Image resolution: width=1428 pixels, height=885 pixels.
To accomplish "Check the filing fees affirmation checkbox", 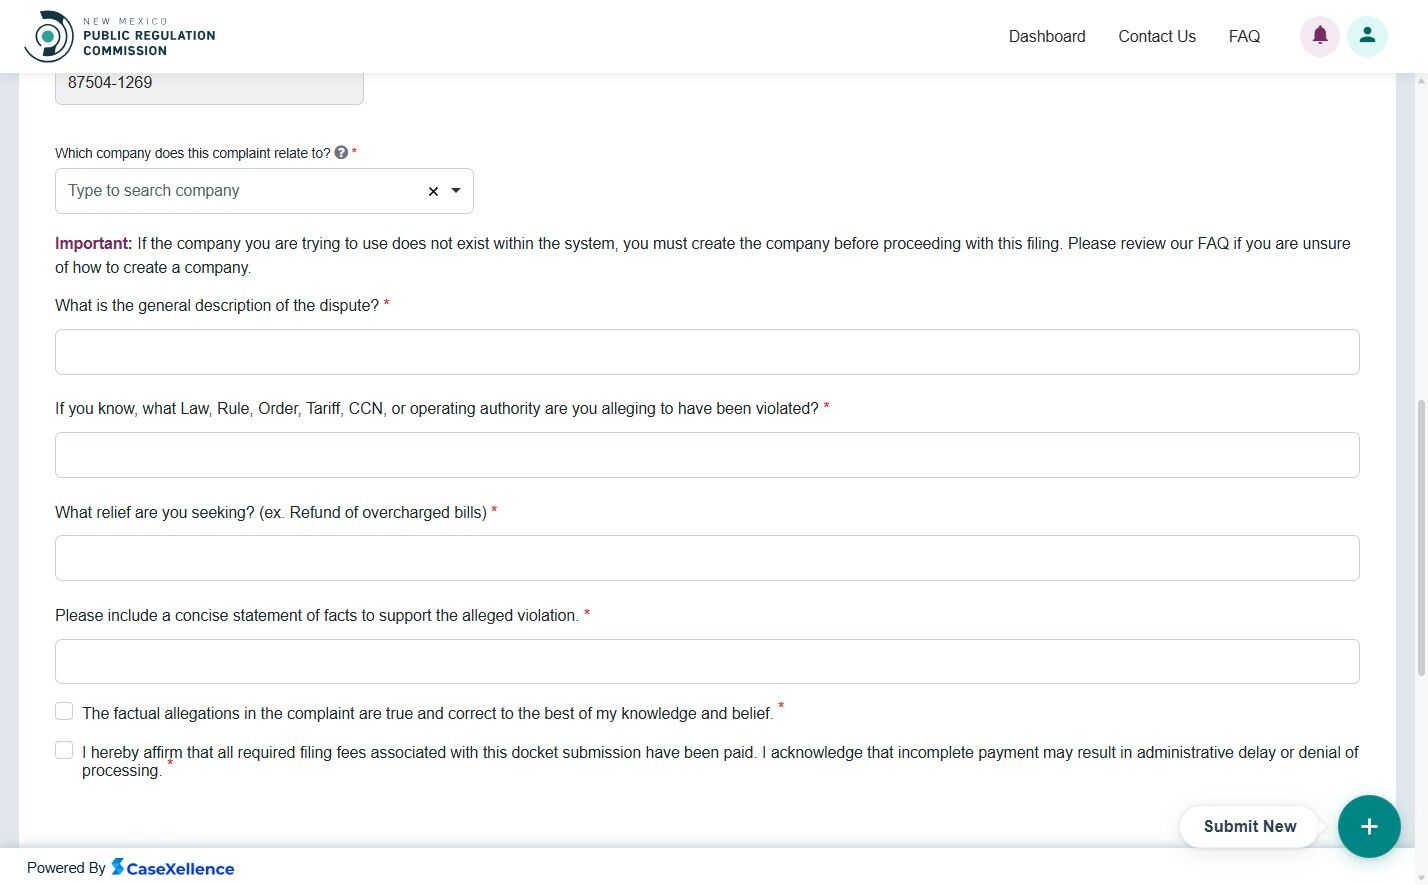I will [x=64, y=749].
